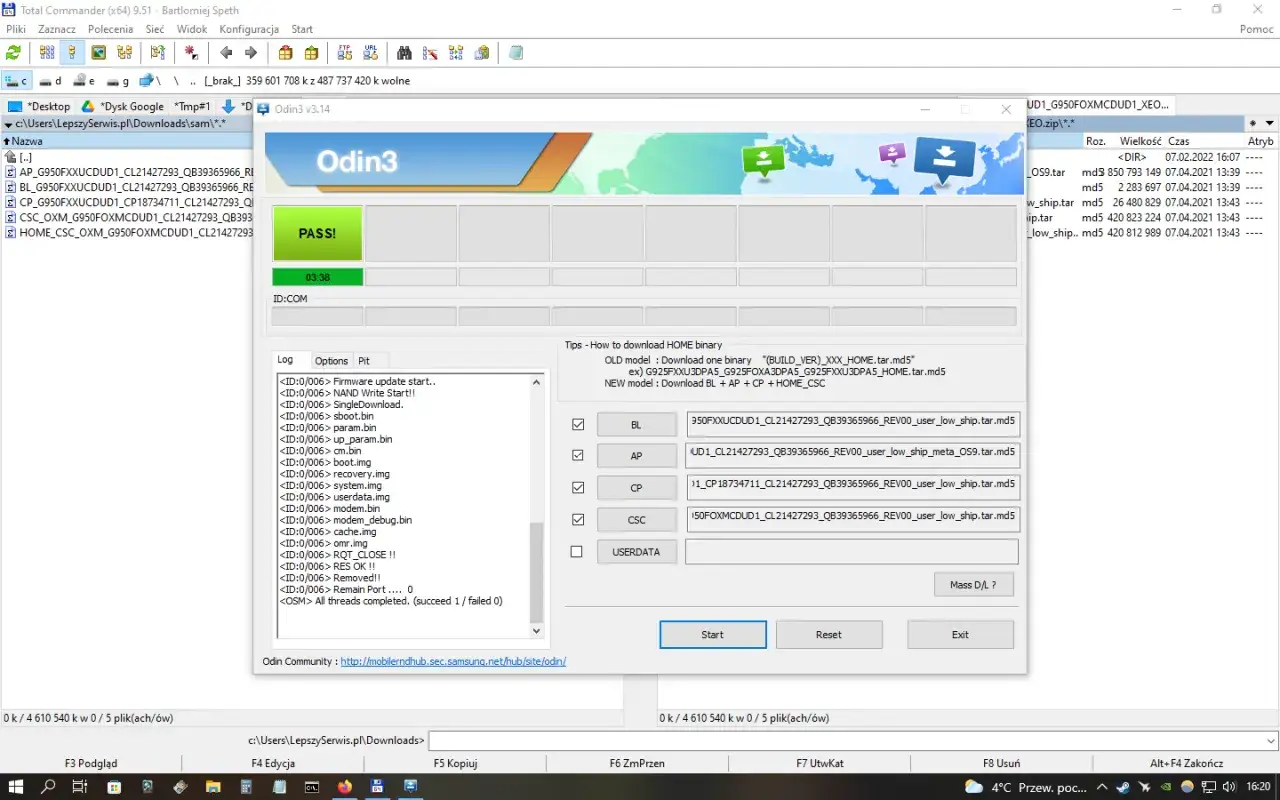Click the synchronize directories icon
This screenshot has width=1280, height=800.
coord(456,53)
